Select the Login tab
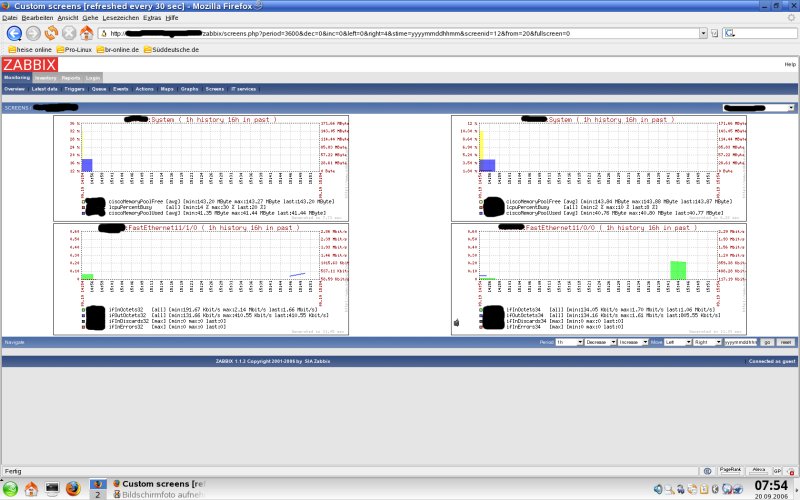Viewport: 800px width, 500px height. click(x=93, y=78)
